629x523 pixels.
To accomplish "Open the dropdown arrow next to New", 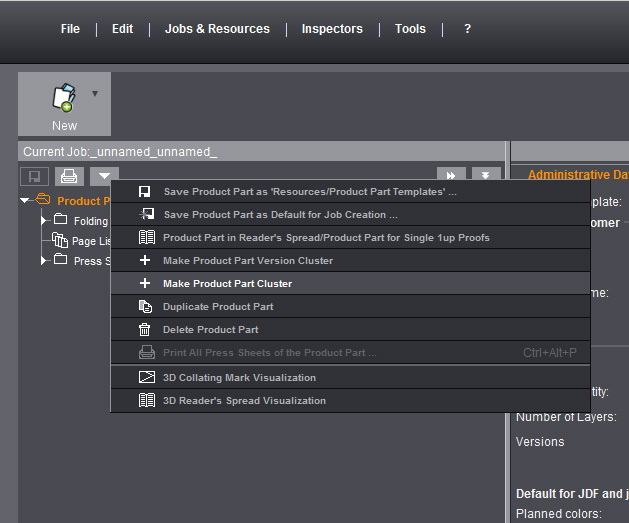I will click(95, 94).
